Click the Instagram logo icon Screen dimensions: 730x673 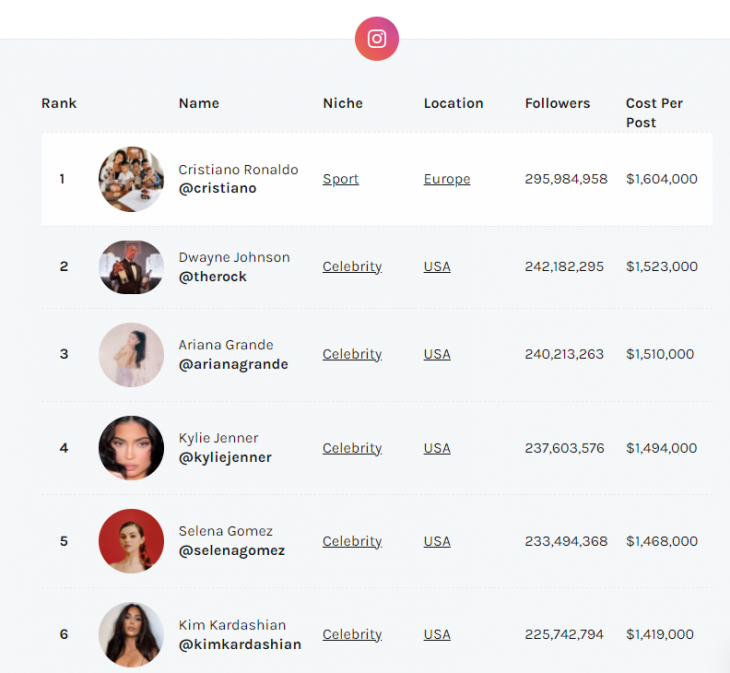pyautogui.click(x=377, y=39)
